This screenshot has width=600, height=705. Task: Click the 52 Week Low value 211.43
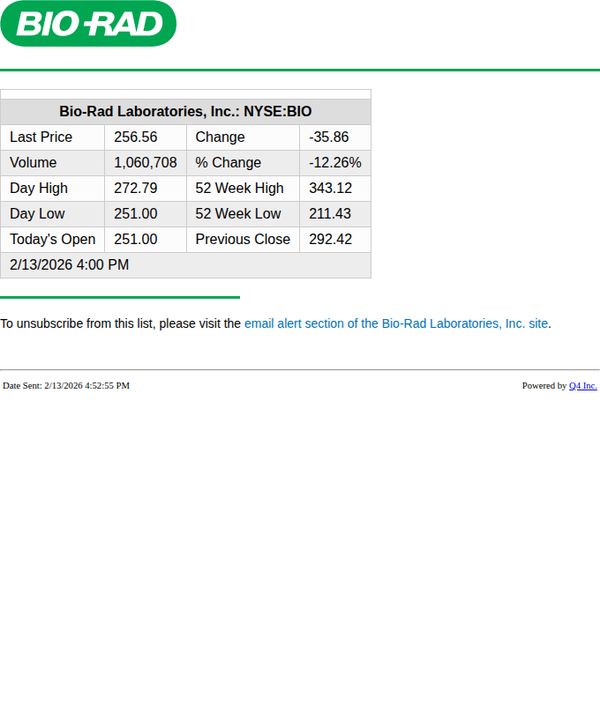point(330,214)
